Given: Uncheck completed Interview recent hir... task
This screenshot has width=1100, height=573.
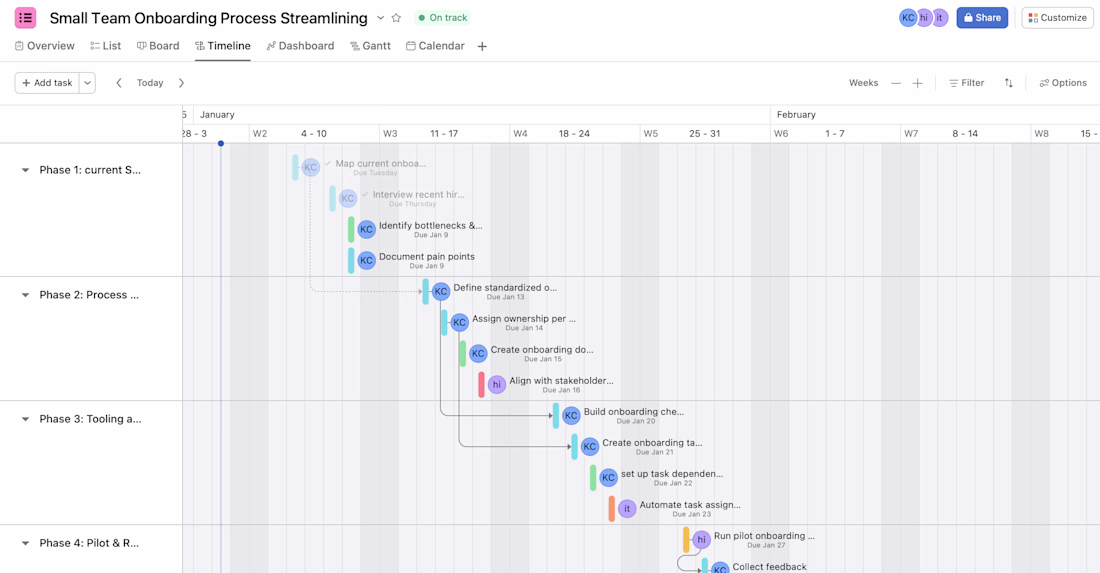Looking at the screenshot, I should pos(364,194).
